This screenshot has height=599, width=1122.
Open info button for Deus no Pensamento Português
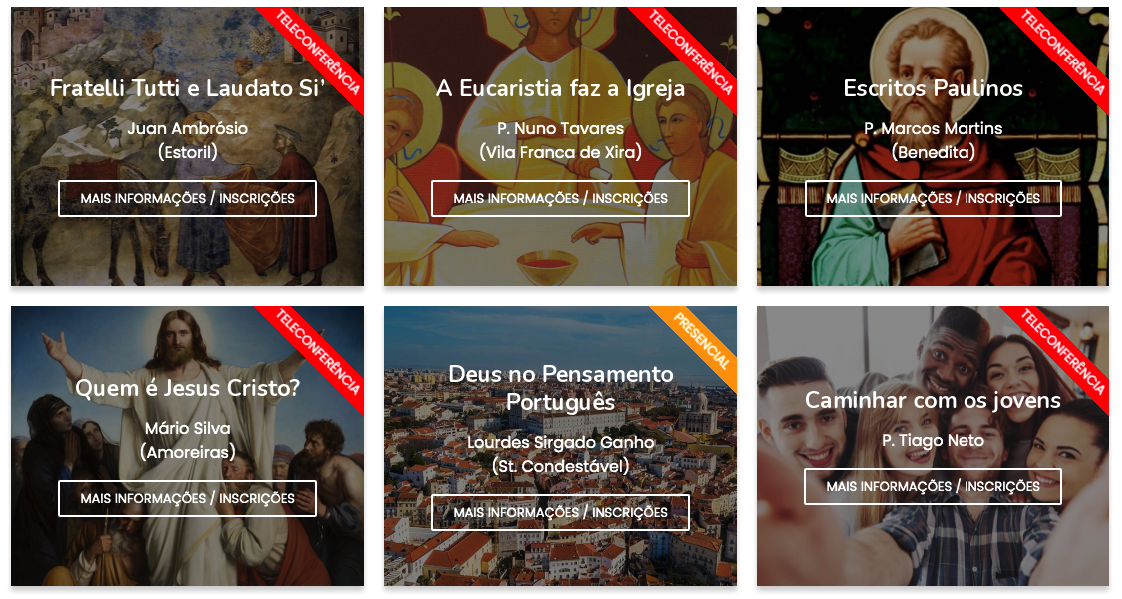click(x=560, y=512)
